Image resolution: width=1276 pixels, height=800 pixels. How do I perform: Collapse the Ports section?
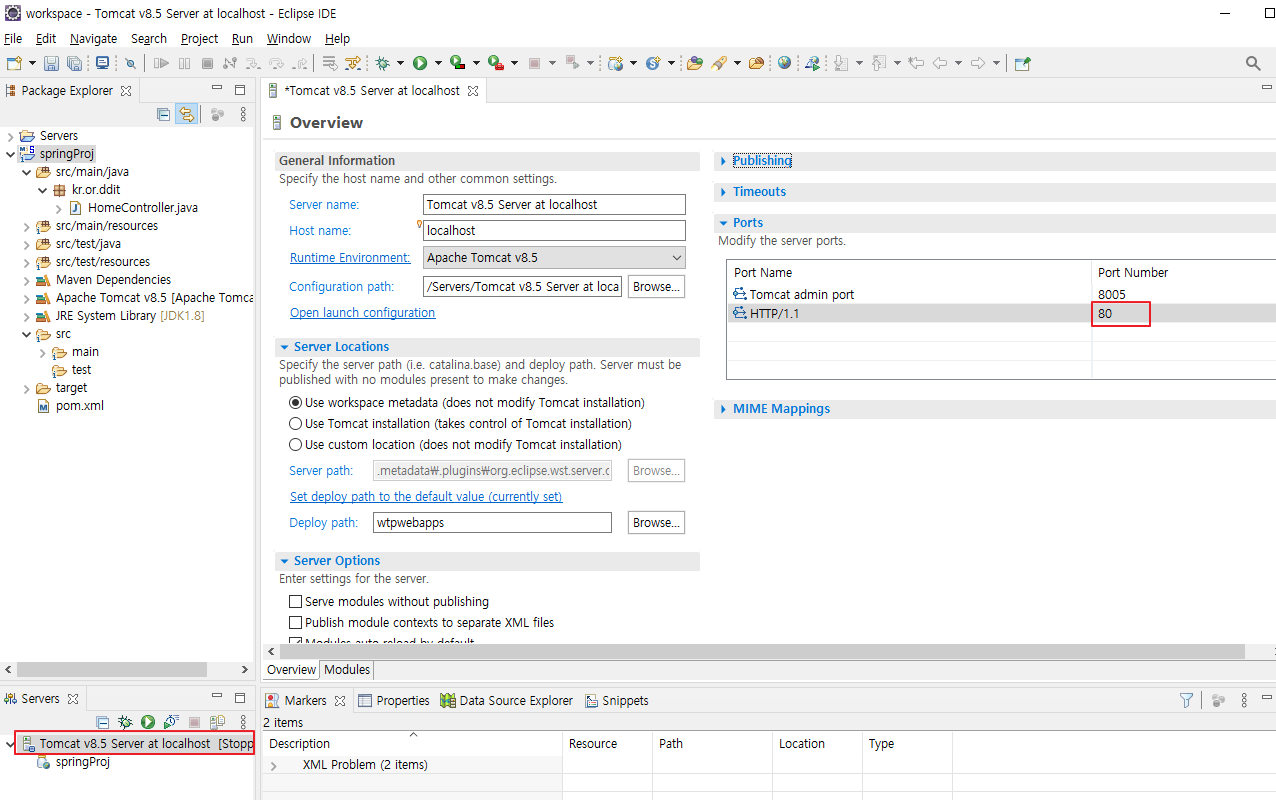pos(724,223)
